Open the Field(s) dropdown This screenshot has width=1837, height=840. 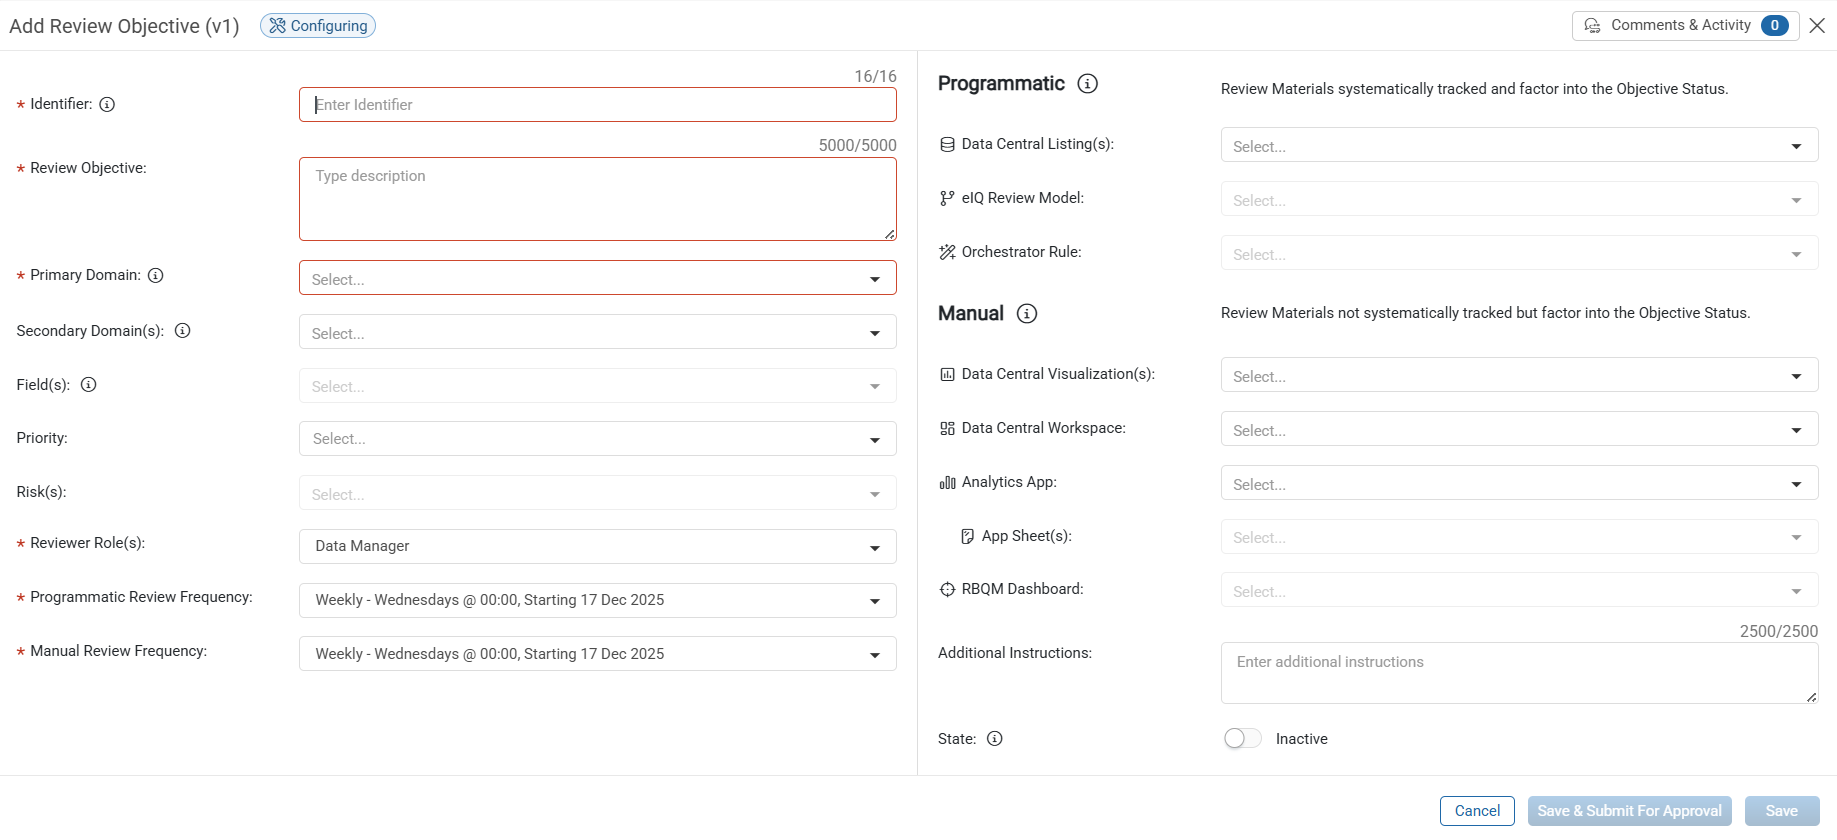[x=598, y=386]
